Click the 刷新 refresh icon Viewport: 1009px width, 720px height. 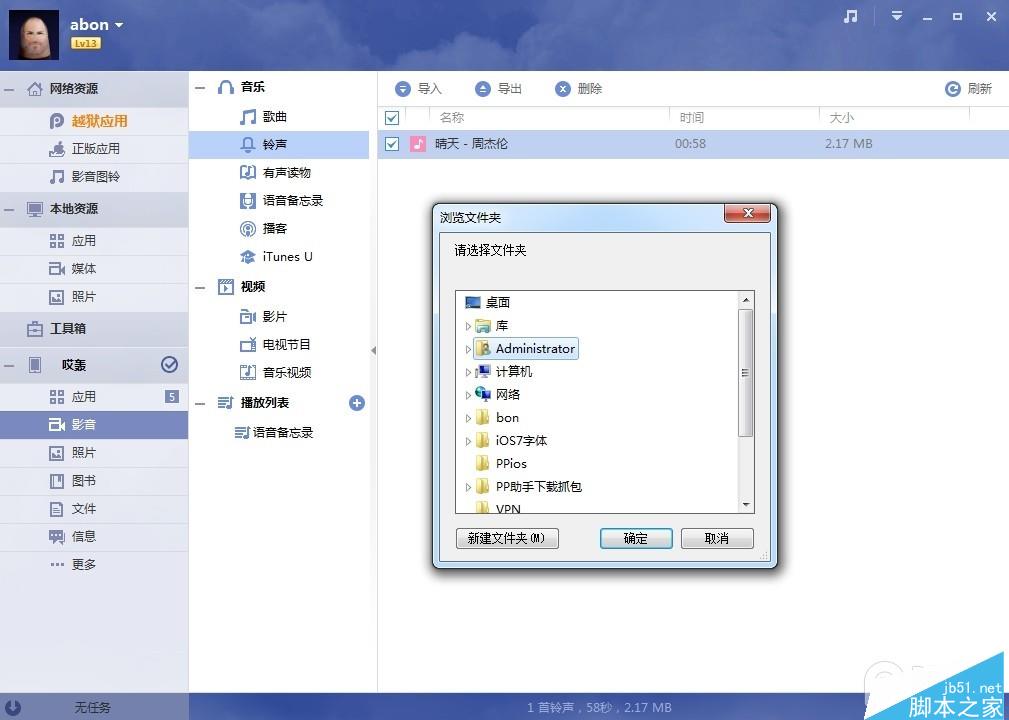click(952, 88)
